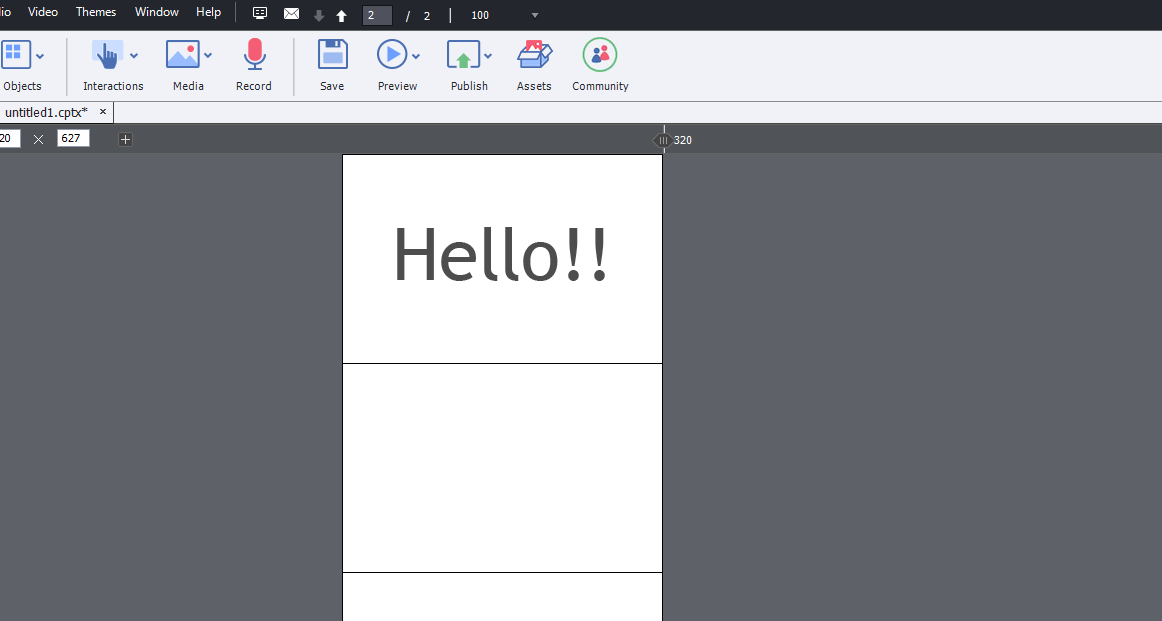Open the zoom level dropdown
This screenshot has width=1162, height=621.
click(x=536, y=16)
